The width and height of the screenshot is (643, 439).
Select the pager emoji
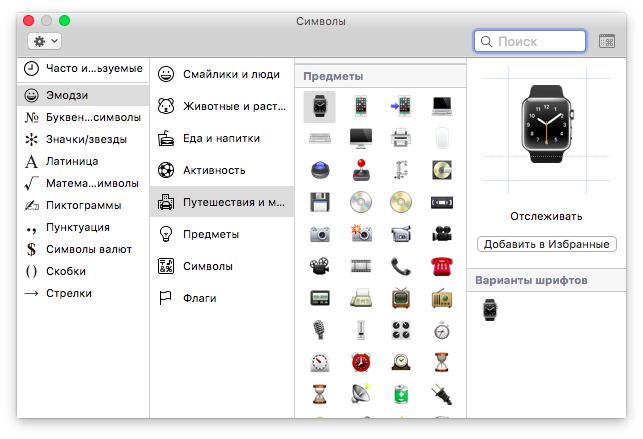click(319, 298)
